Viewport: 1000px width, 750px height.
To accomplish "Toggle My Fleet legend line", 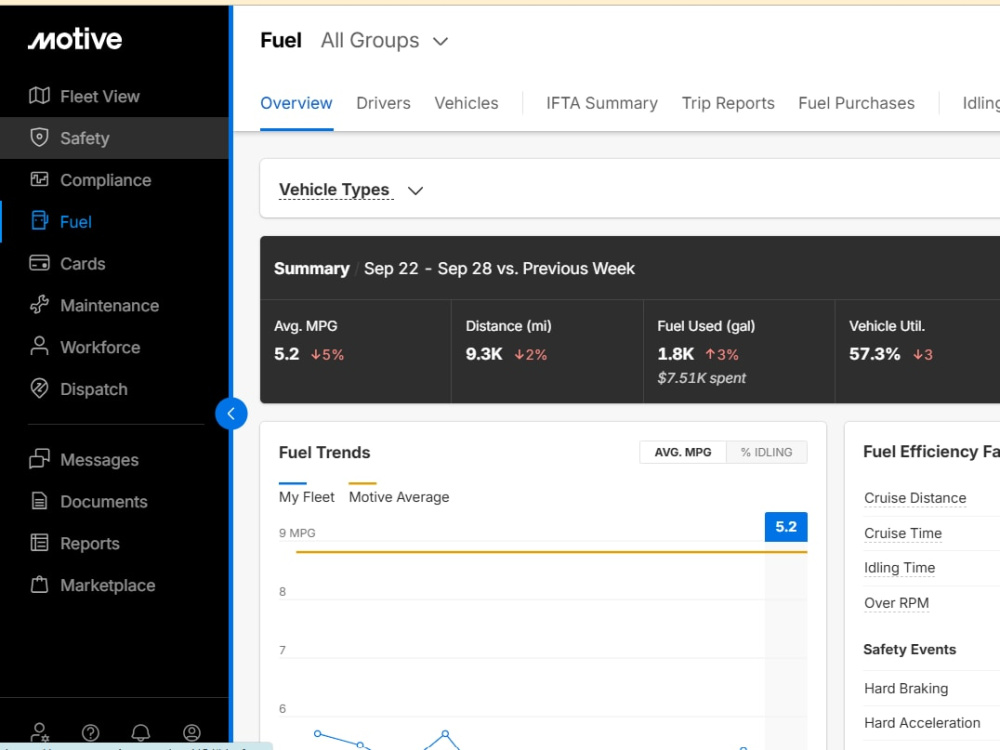I will point(306,494).
